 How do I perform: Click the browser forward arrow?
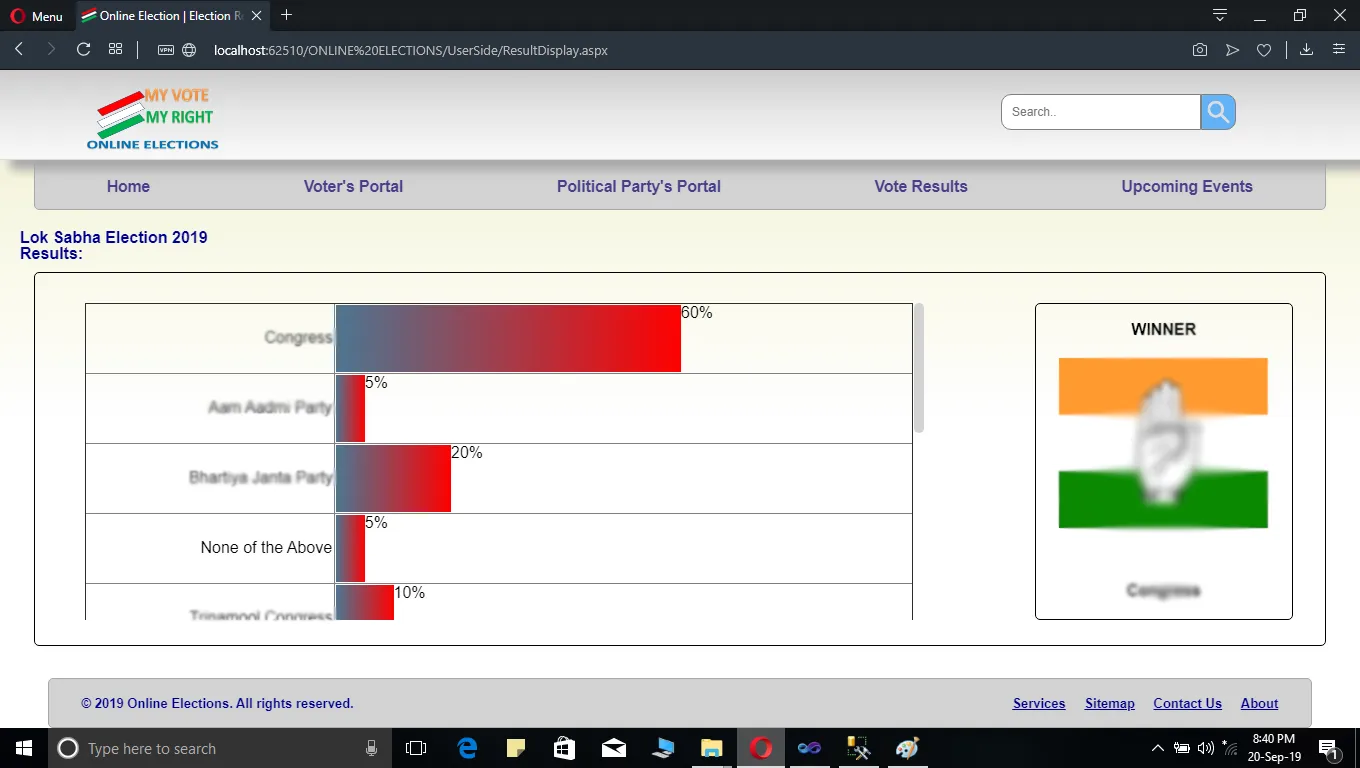pos(51,50)
